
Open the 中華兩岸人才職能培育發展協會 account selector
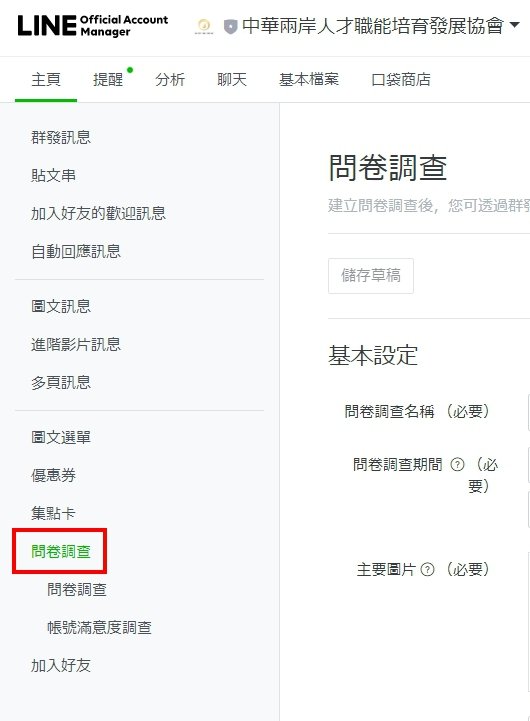372,26
